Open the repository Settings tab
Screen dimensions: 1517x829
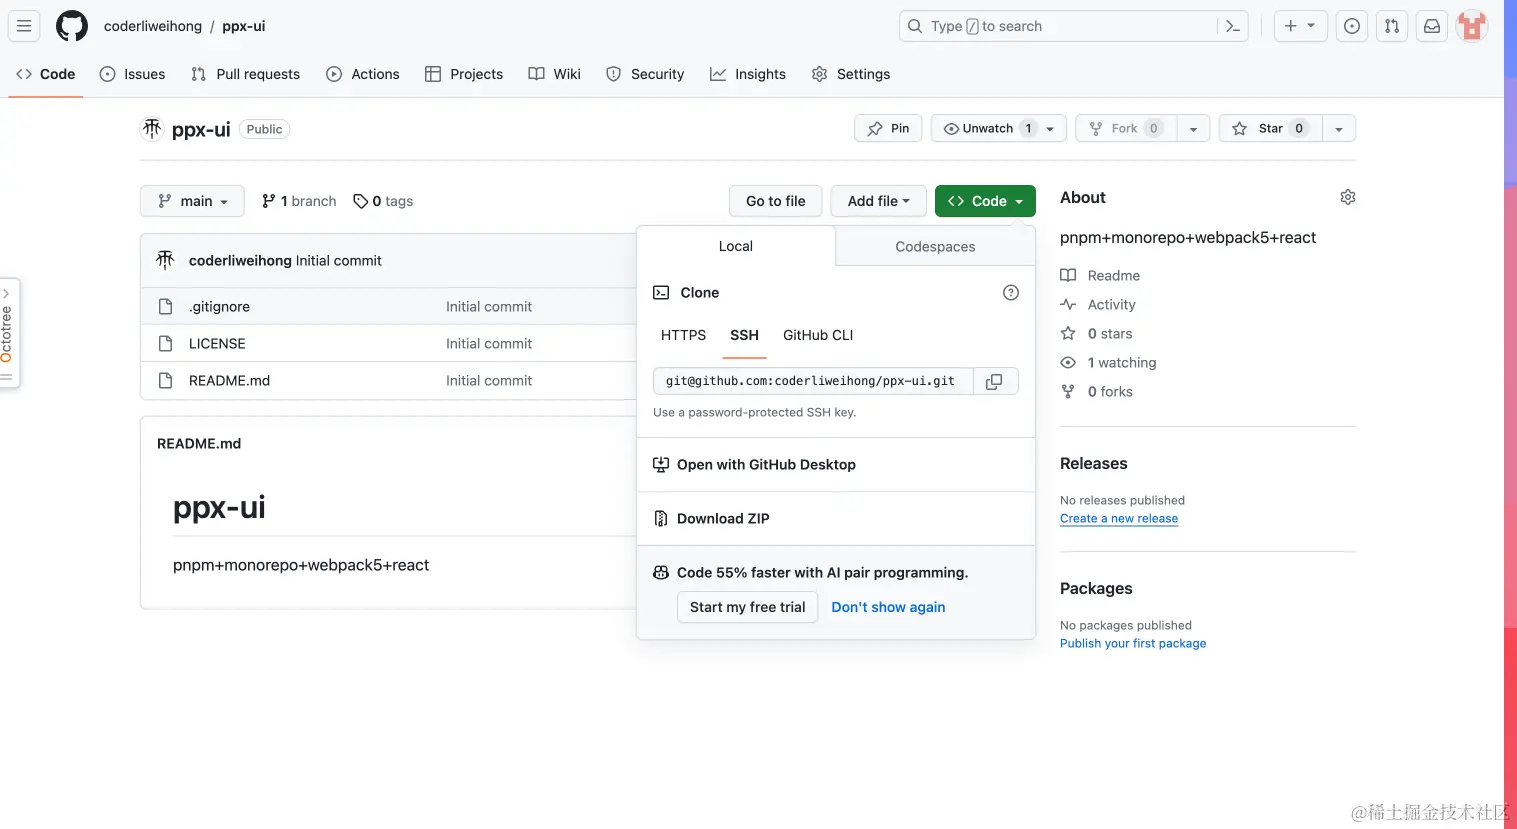click(851, 74)
